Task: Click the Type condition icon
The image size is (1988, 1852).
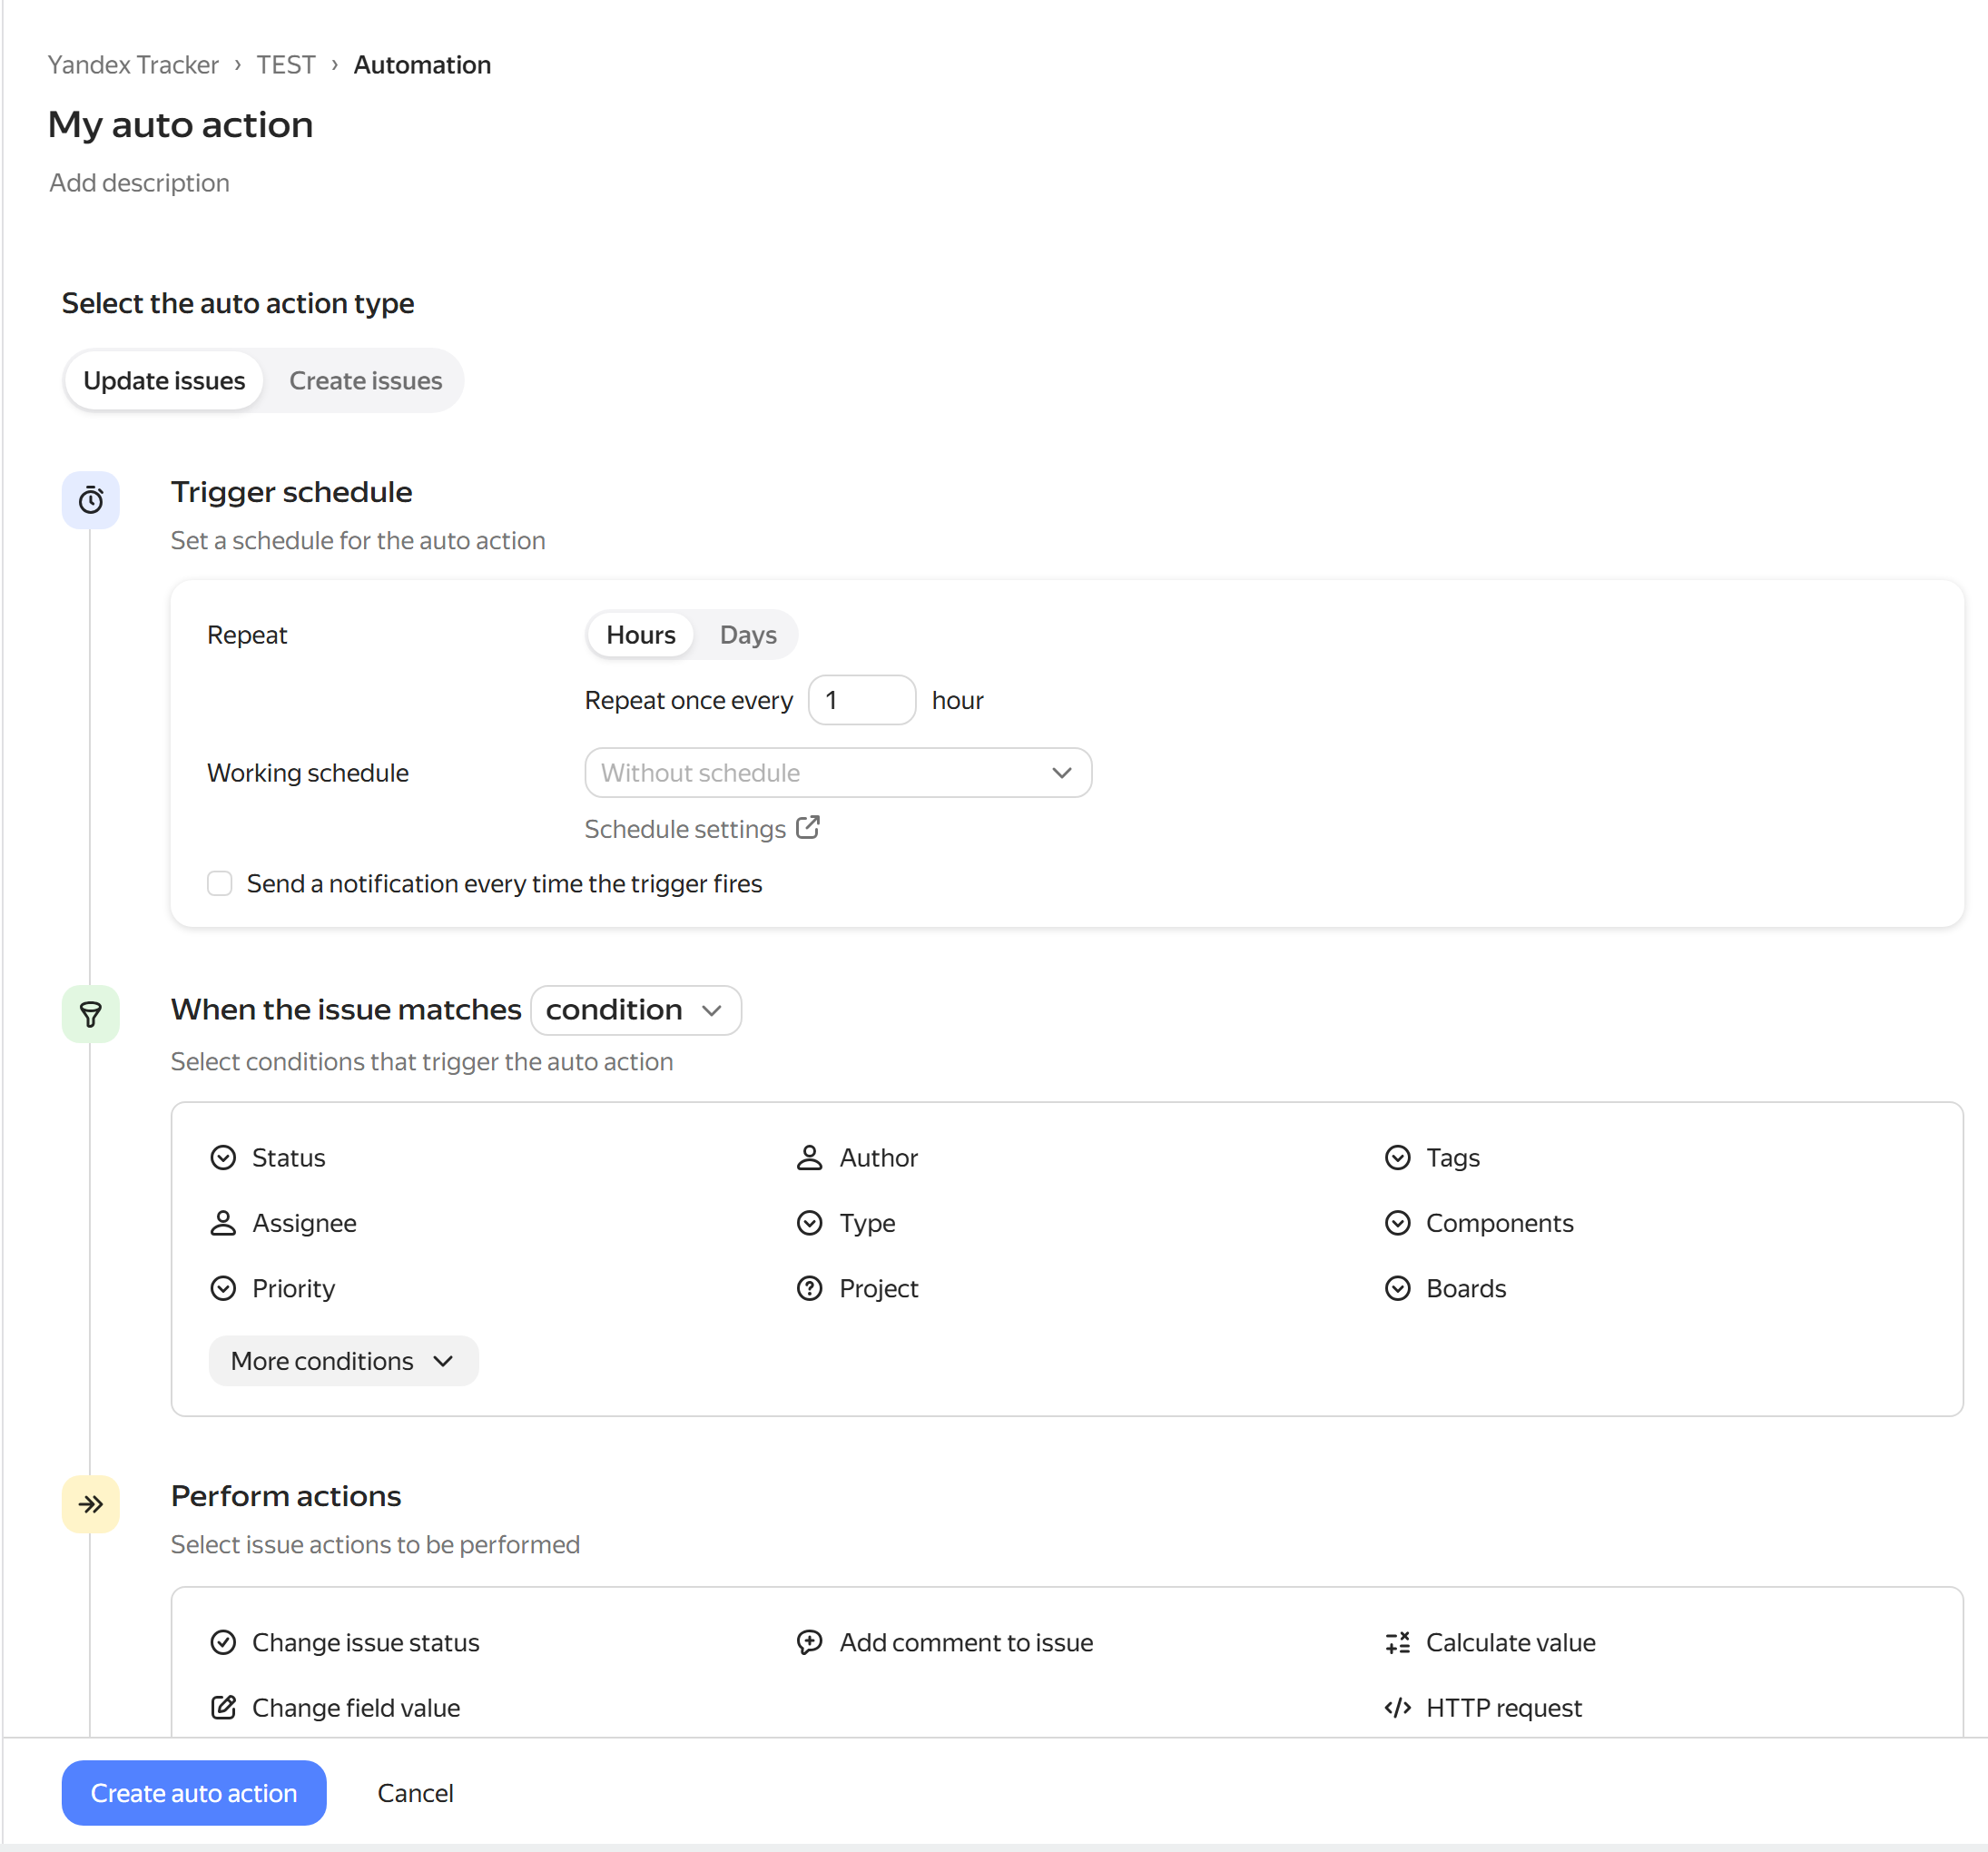Action: pos(809,1223)
